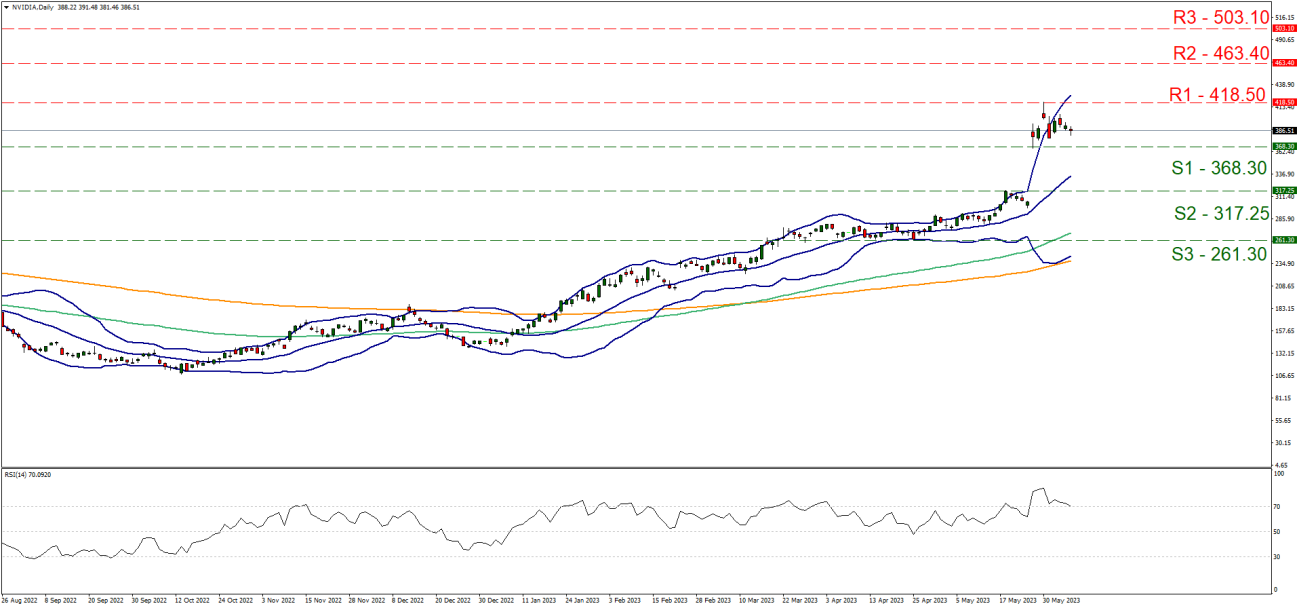Click the RSI scale value 70
Screen dimensions: 1299x608
1278,508
